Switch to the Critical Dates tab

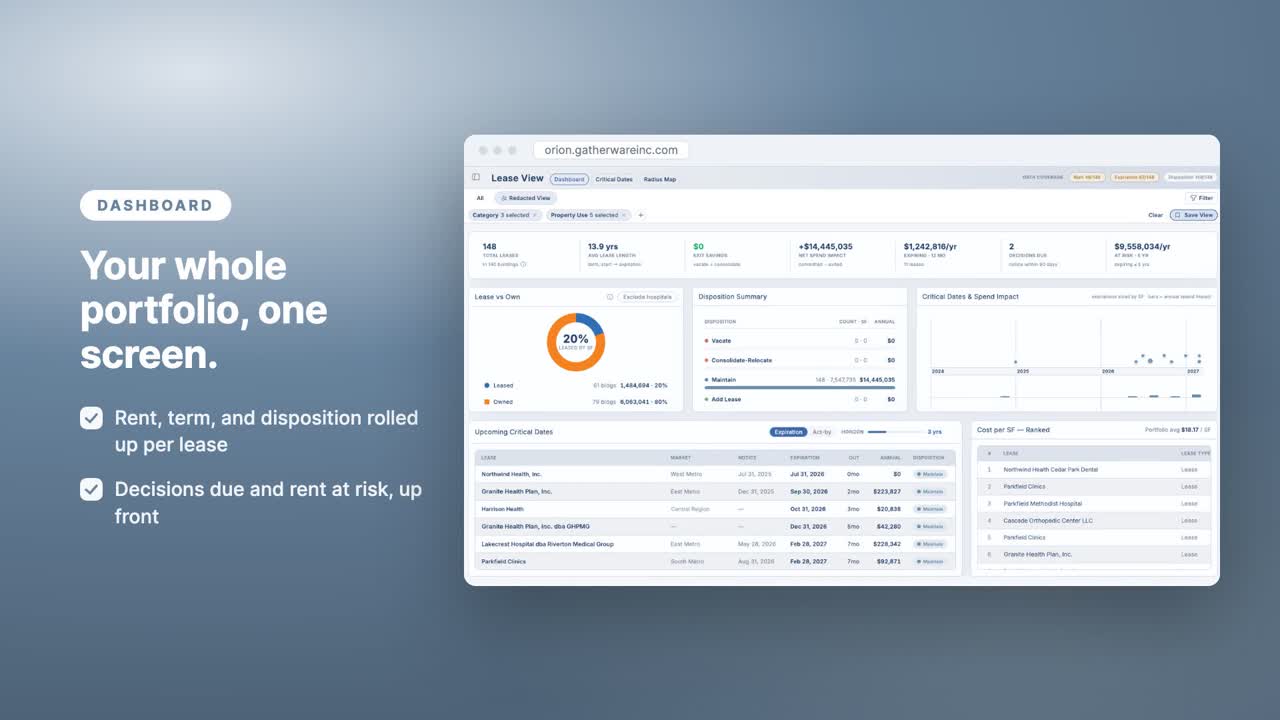(614, 179)
